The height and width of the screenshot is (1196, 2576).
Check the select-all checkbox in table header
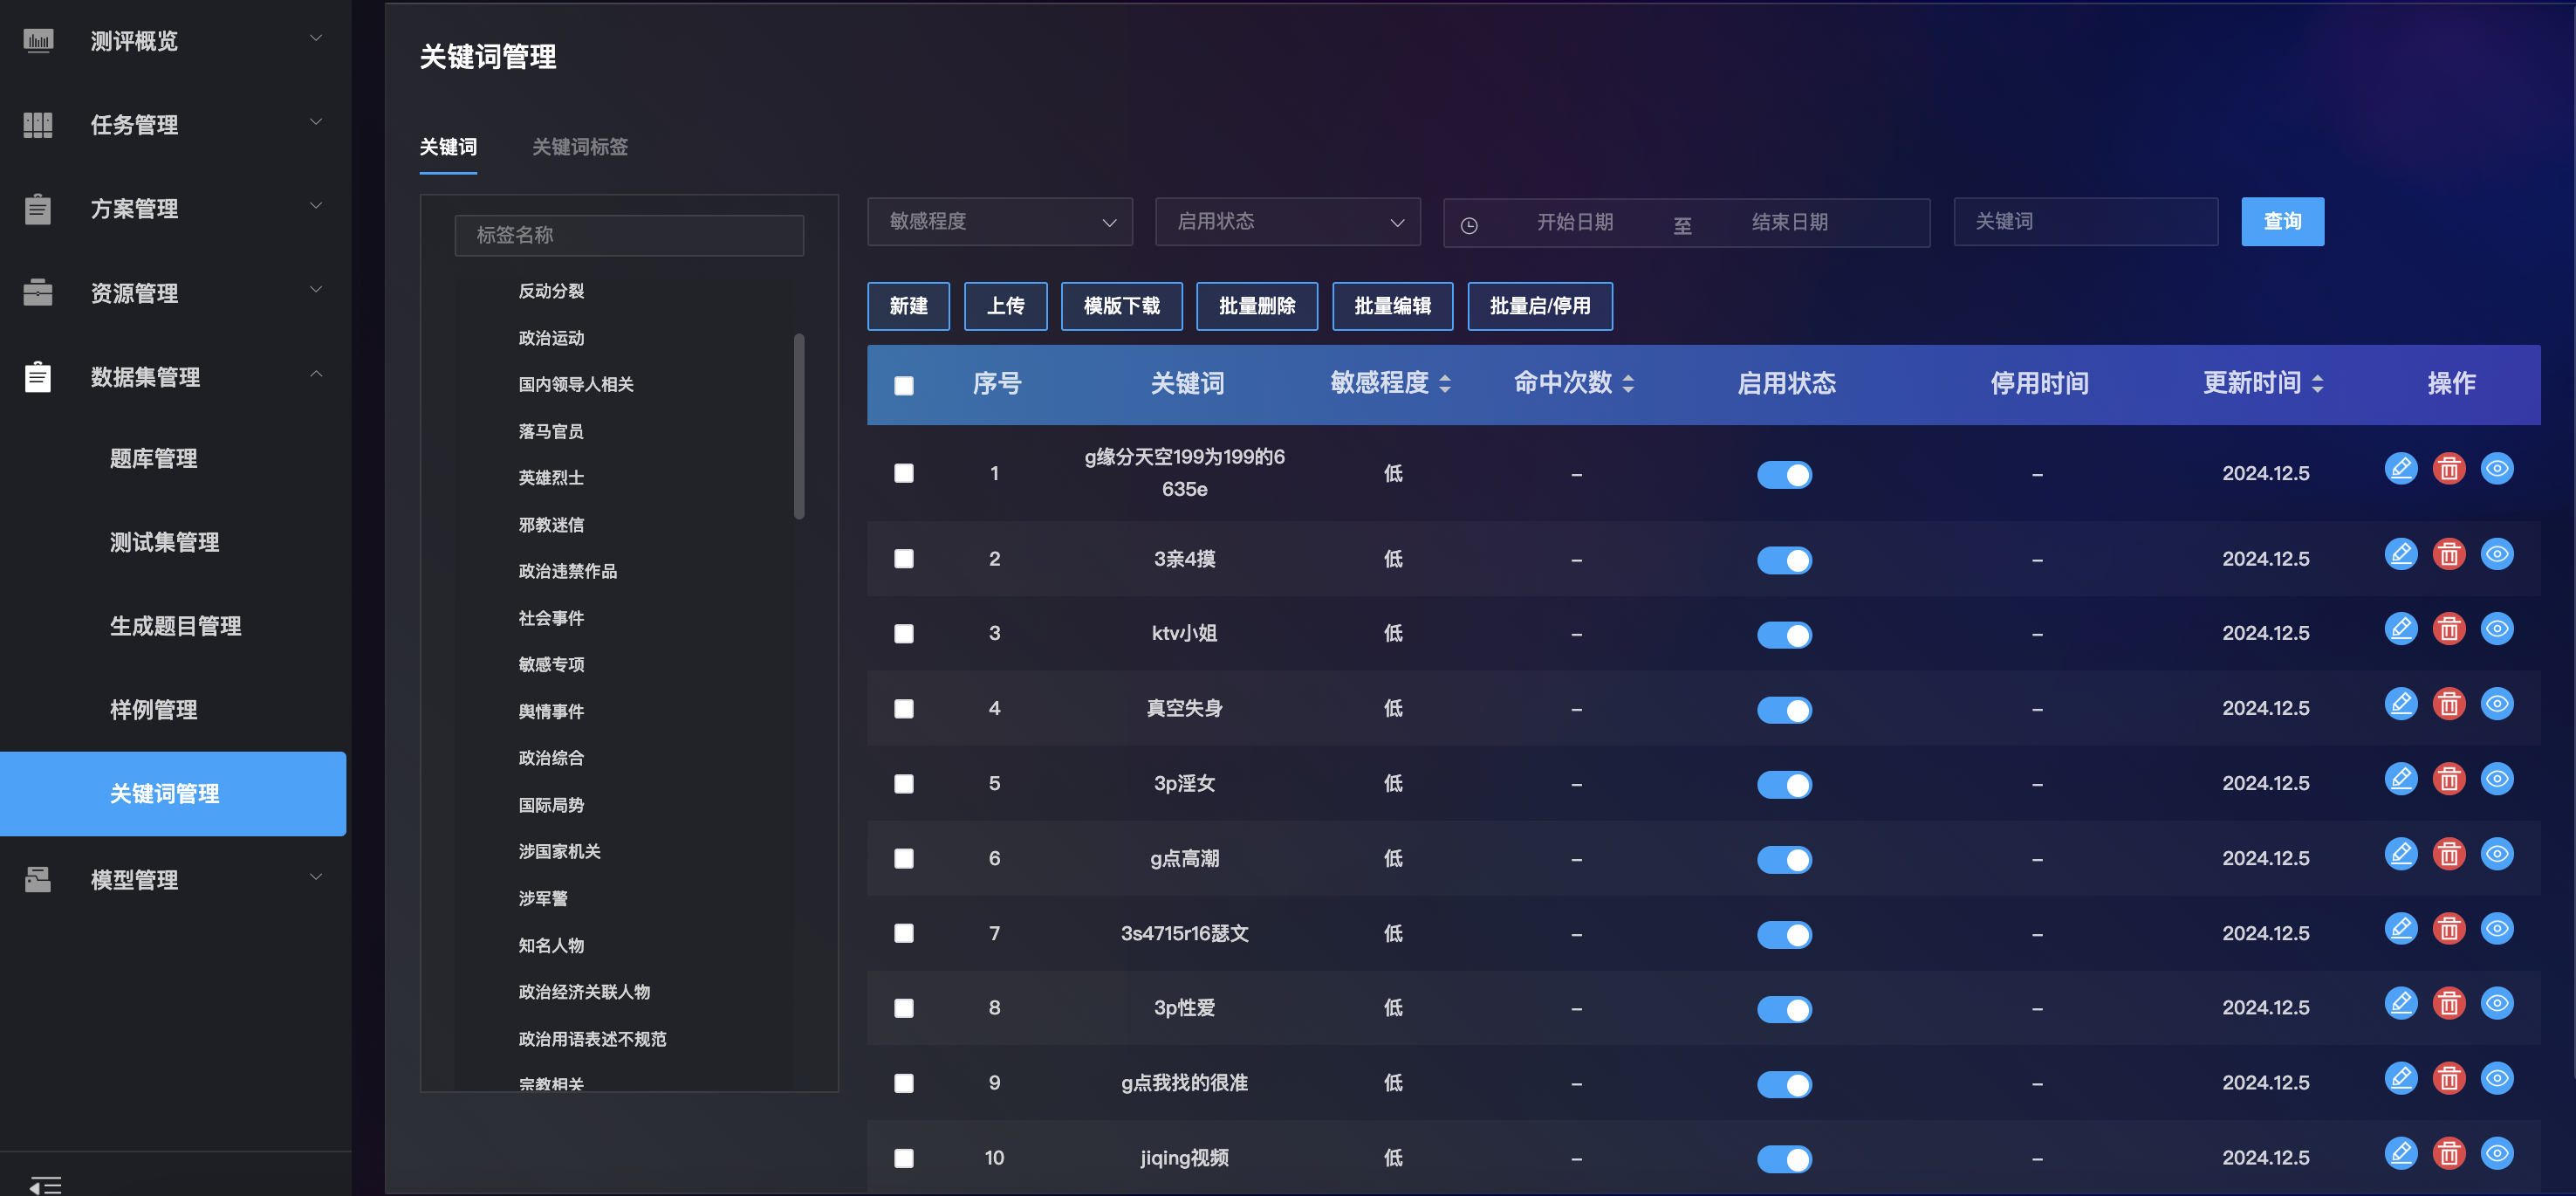coord(903,385)
